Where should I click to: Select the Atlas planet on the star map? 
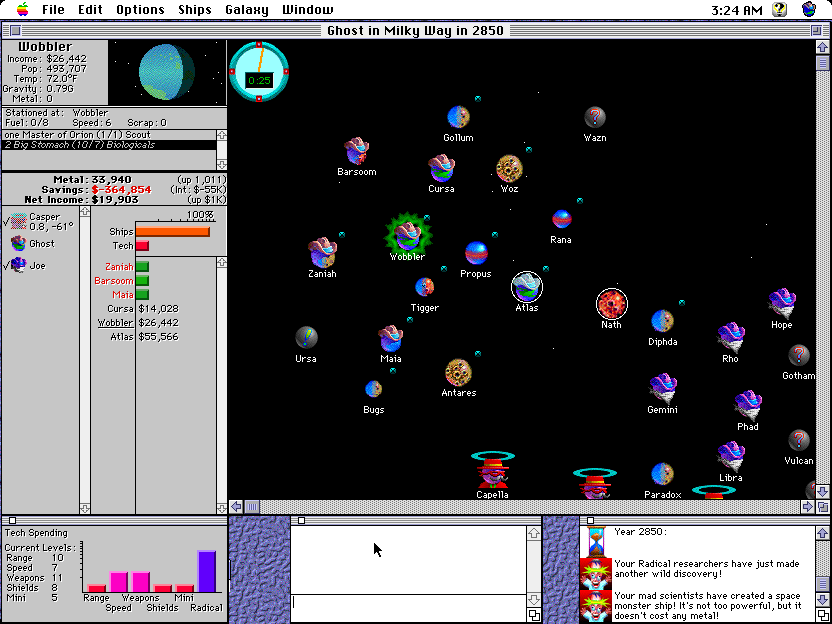click(x=527, y=287)
